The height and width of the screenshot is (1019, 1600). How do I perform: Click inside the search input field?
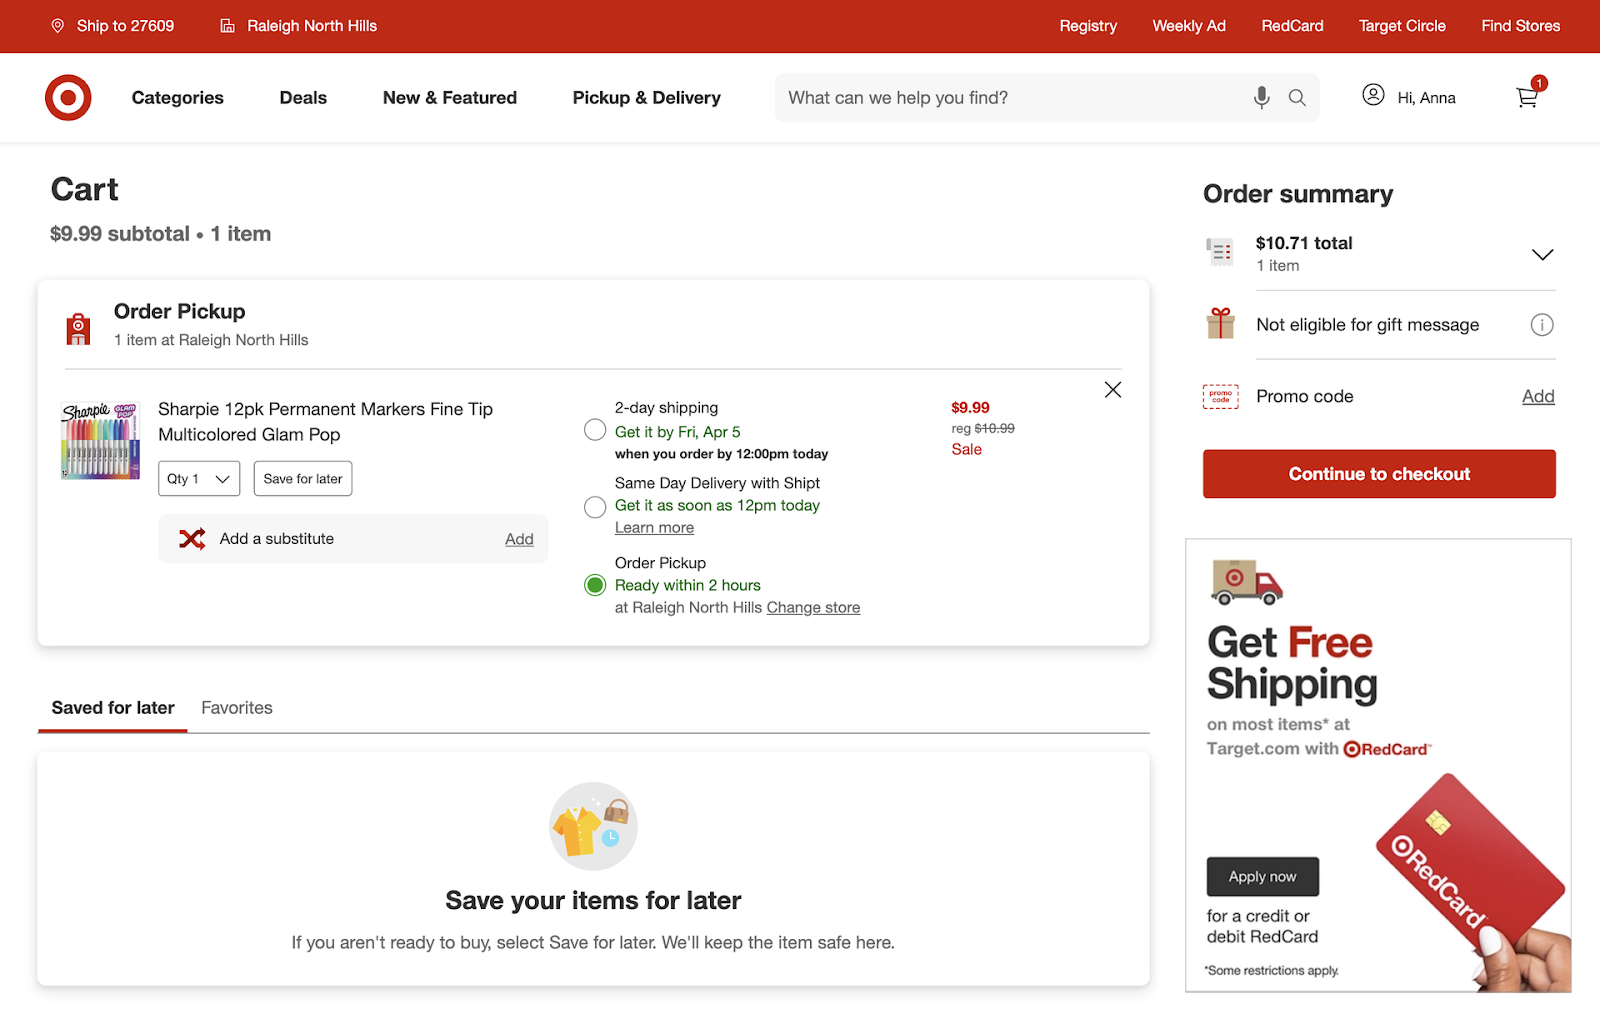[1000, 97]
